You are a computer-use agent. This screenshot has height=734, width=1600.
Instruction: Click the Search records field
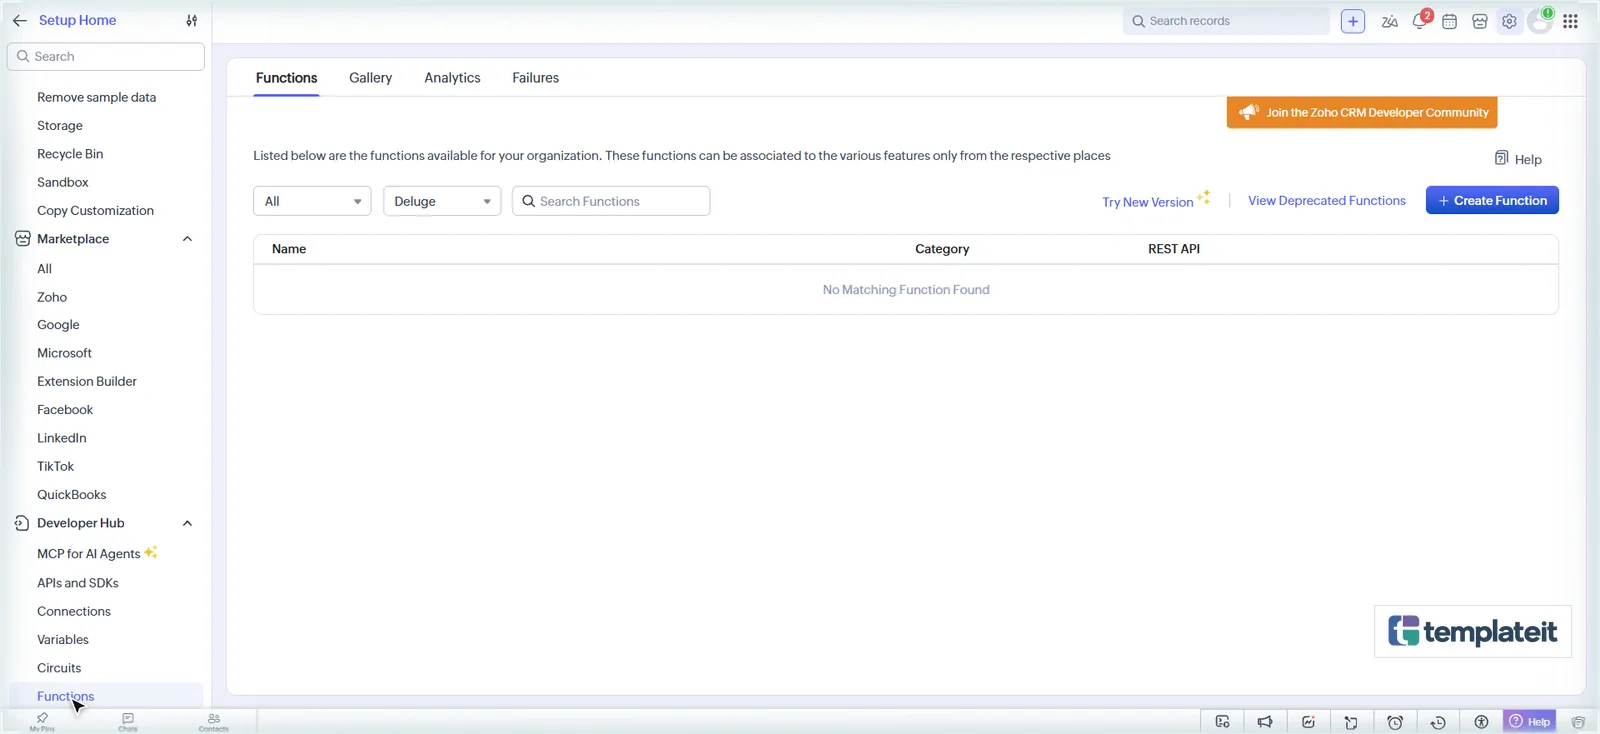pyautogui.click(x=1226, y=21)
